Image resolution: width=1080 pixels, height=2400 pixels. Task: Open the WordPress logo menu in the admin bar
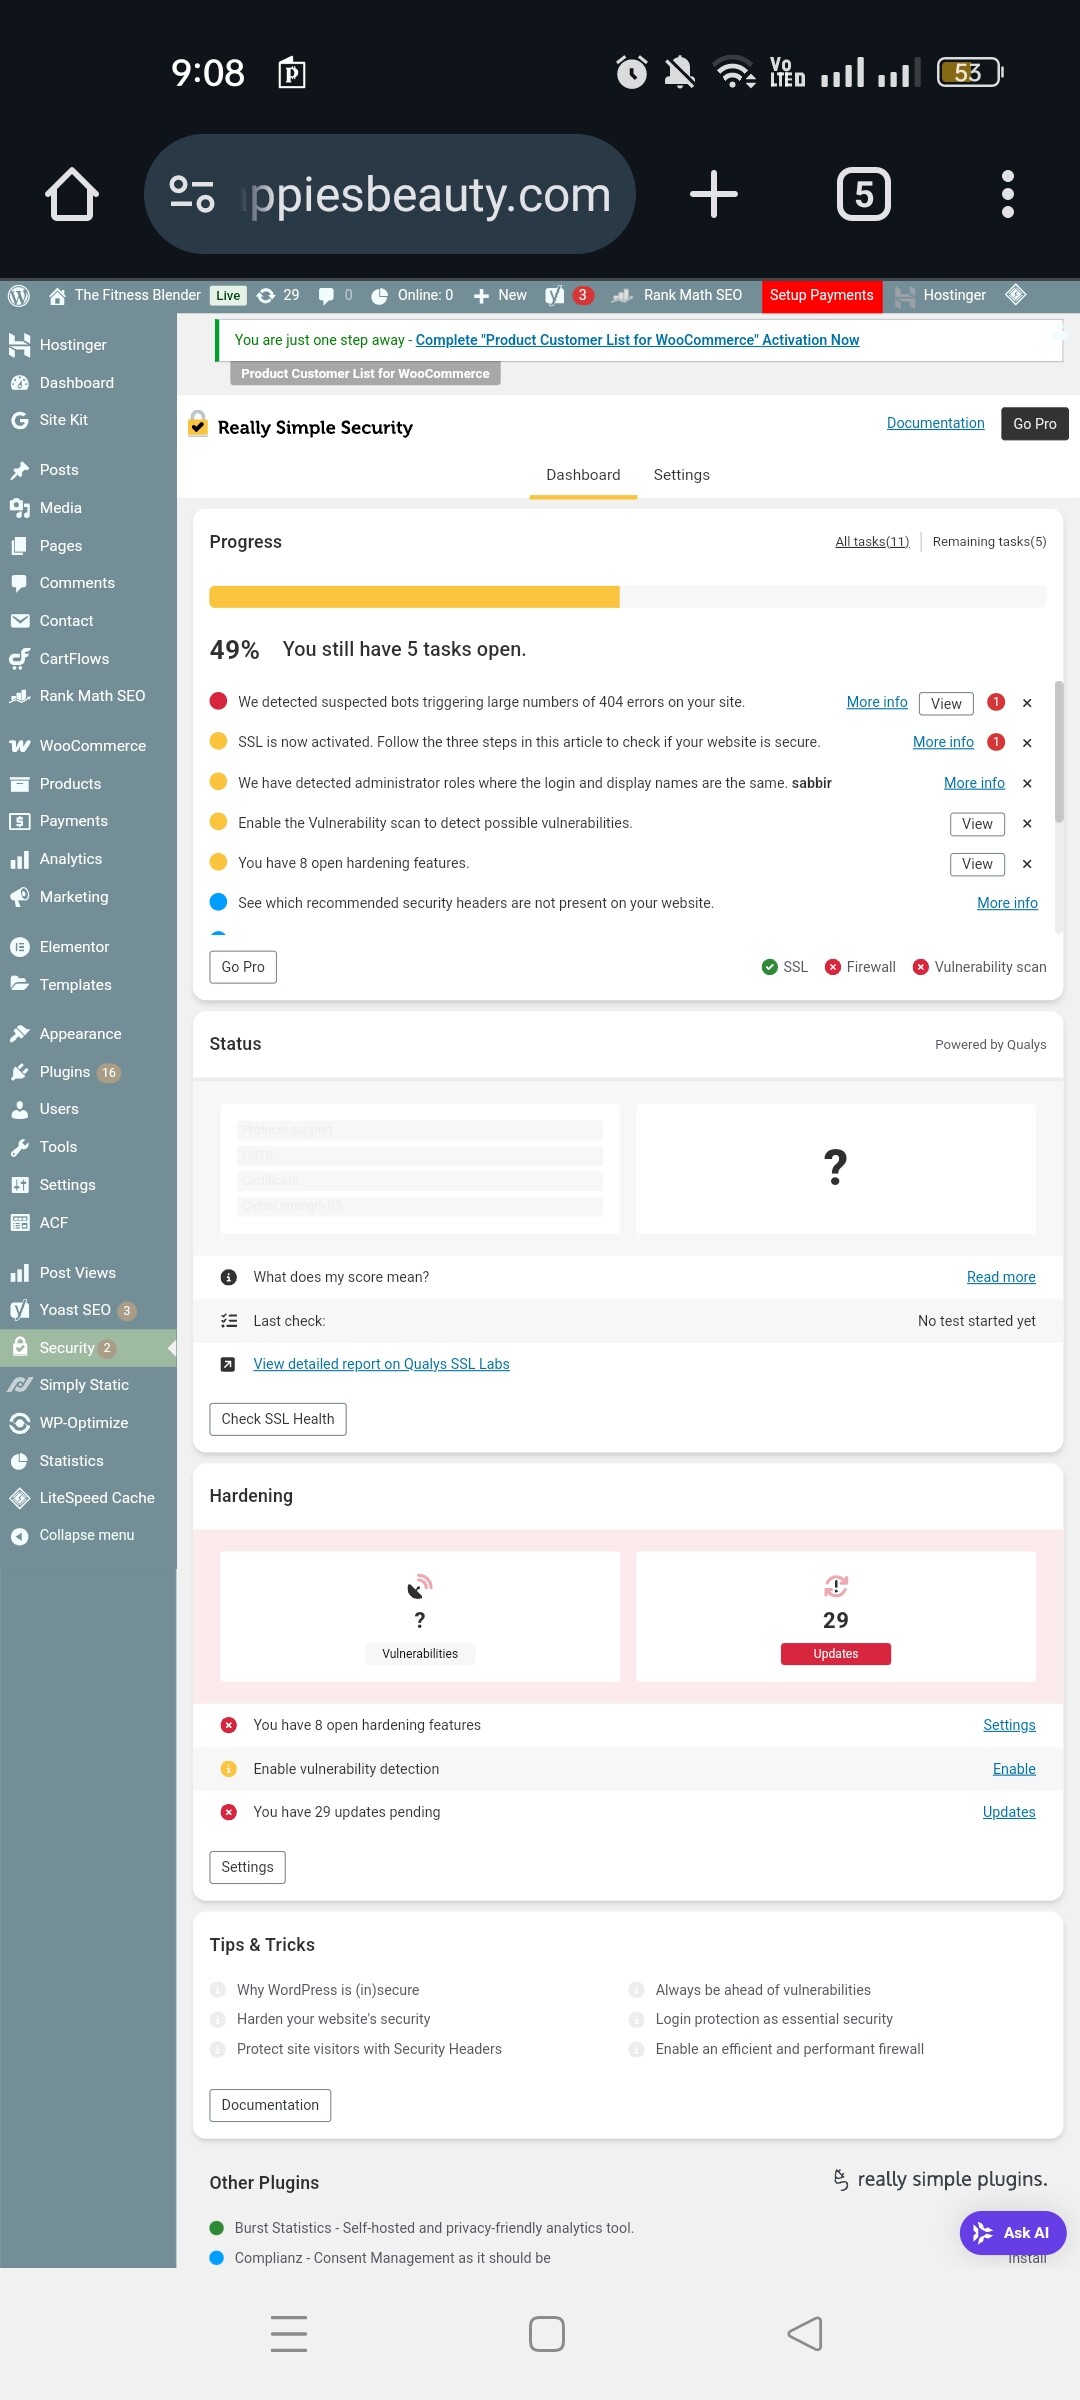(x=19, y=295)
